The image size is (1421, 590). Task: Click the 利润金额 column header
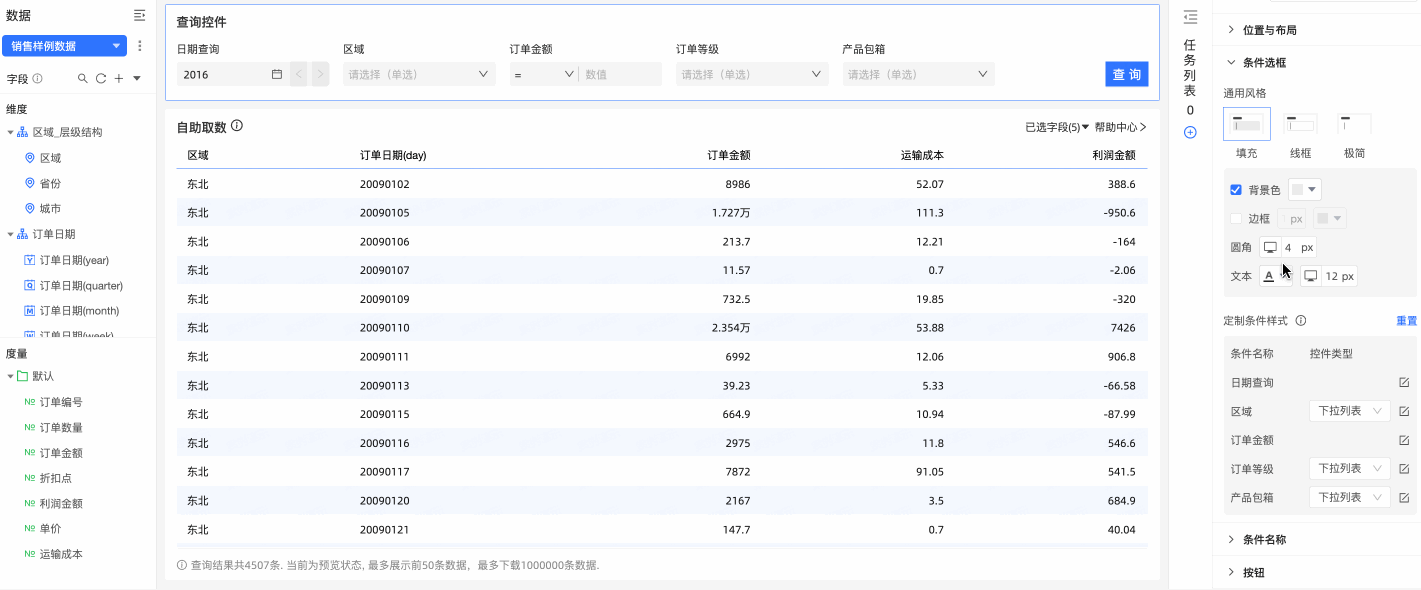coord(1114,155)
